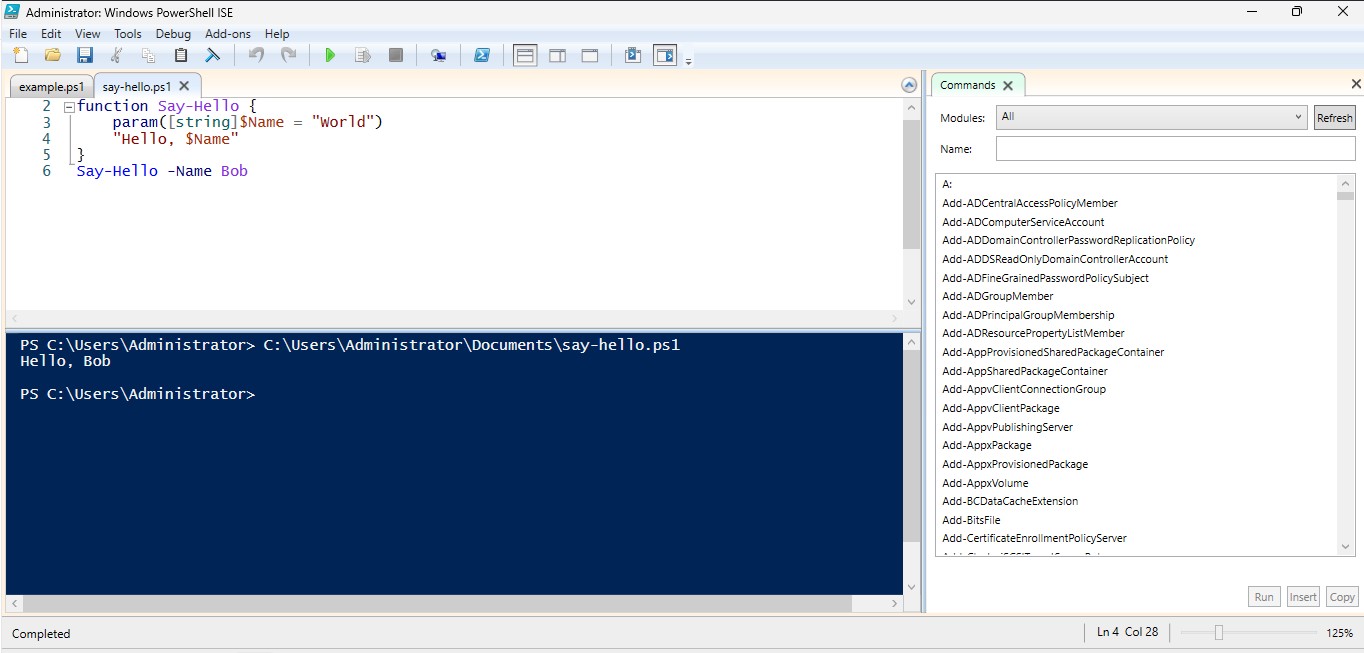Select Add-AppvClientPackage command
The width and height of the screenshot is (1364, 653).
coord(1001,408)
